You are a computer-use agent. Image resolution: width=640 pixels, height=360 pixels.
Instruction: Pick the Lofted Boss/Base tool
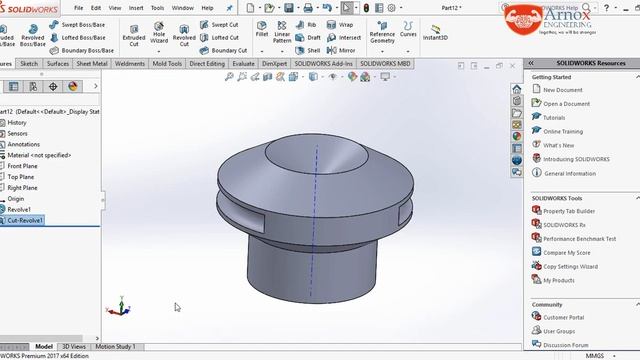point(78,38)
